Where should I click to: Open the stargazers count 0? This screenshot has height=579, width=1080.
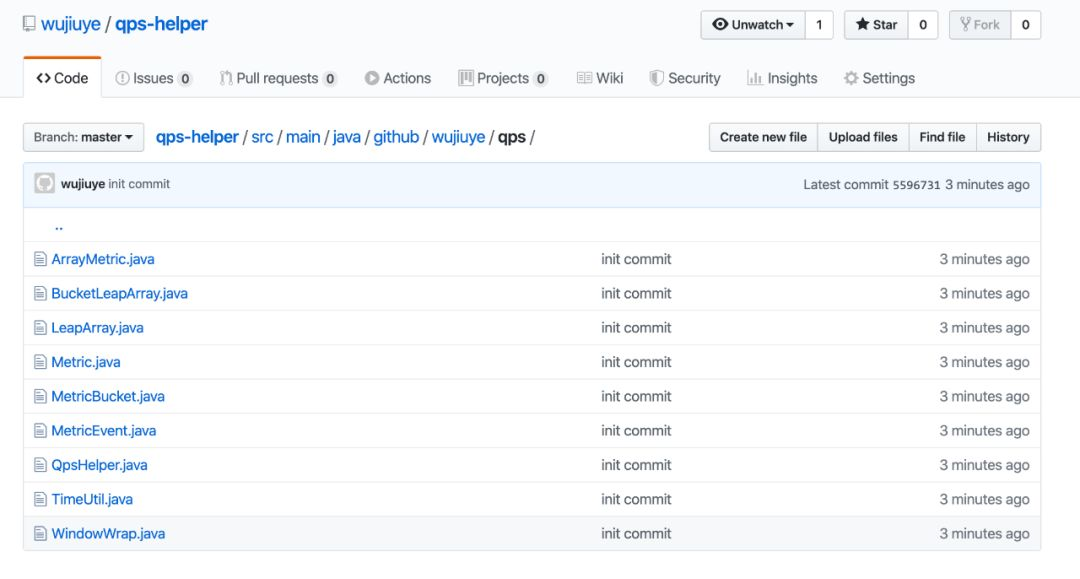coord(923,25)
